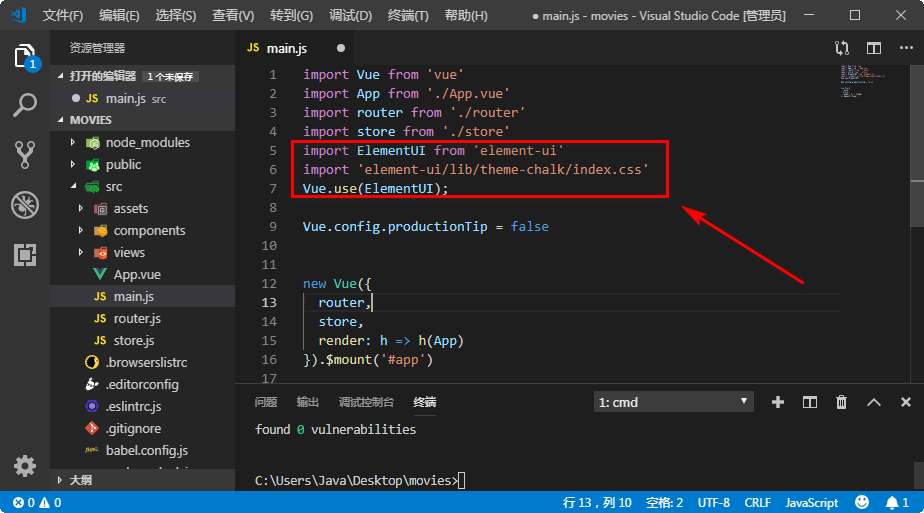Change the UTF-8 encoding
The image size is (924, 513).
click(x=714, y=502)
